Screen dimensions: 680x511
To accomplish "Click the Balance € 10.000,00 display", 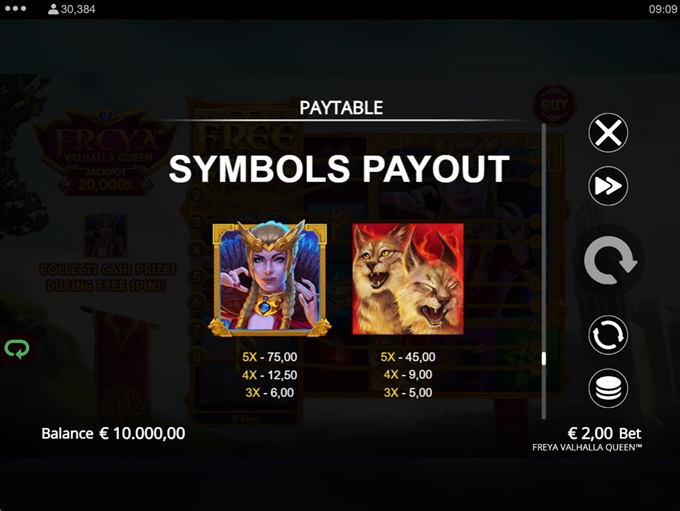I will point(113,433).
